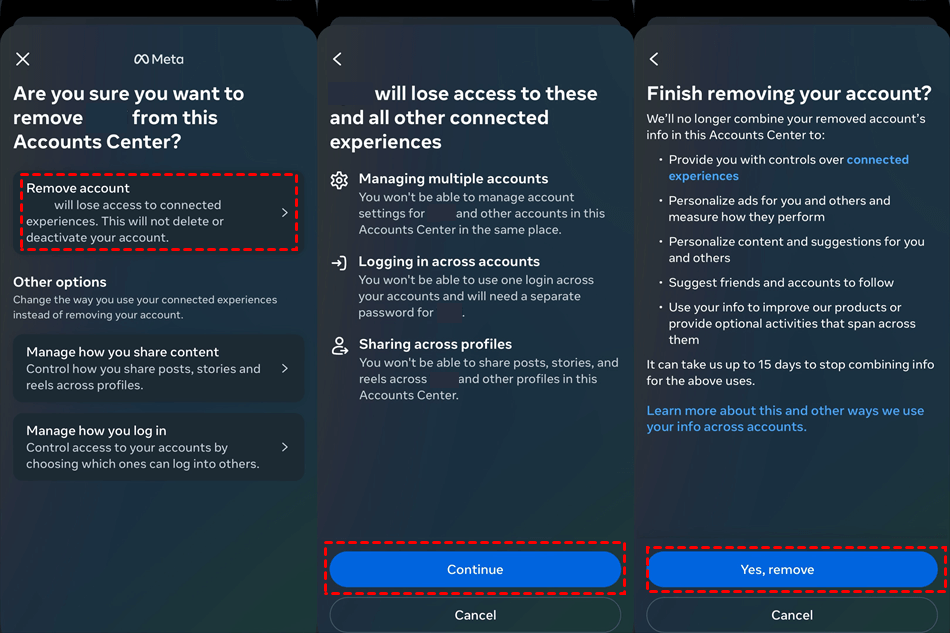Image resolution: width=950 pixels, height=633 pixels.
Task: Go back from Finish removing your account screen
Action: point(654,60)
